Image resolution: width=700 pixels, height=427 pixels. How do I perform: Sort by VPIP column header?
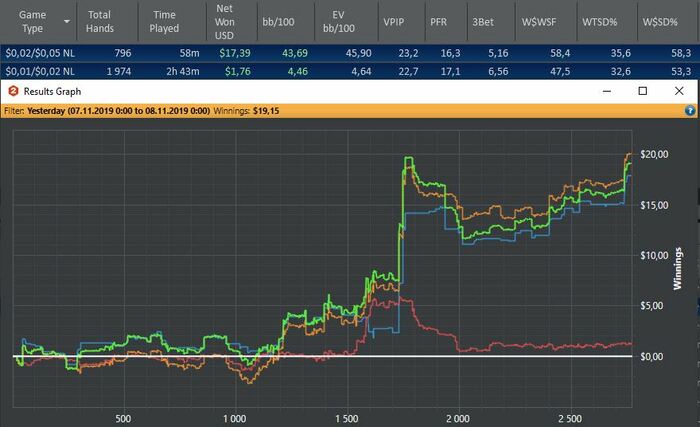click(393, 22)
